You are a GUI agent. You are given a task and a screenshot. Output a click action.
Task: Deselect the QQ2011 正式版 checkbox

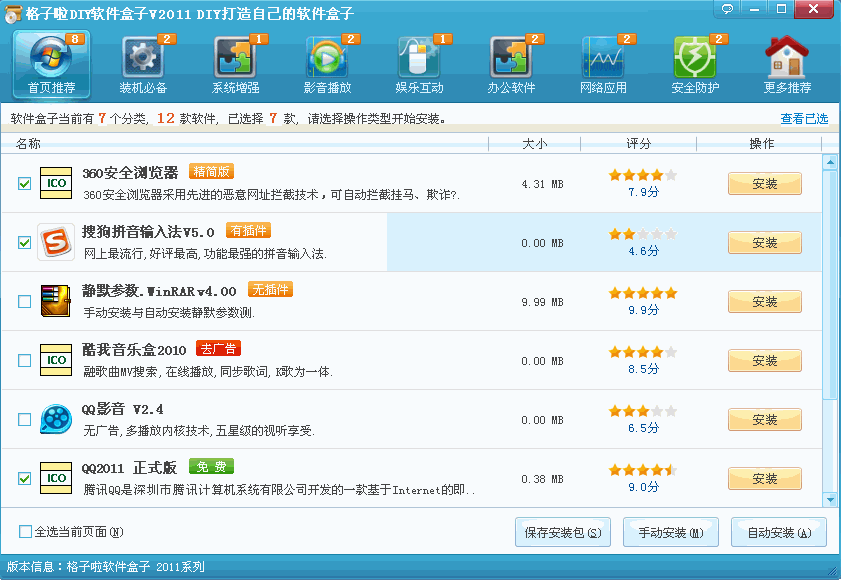24,479
